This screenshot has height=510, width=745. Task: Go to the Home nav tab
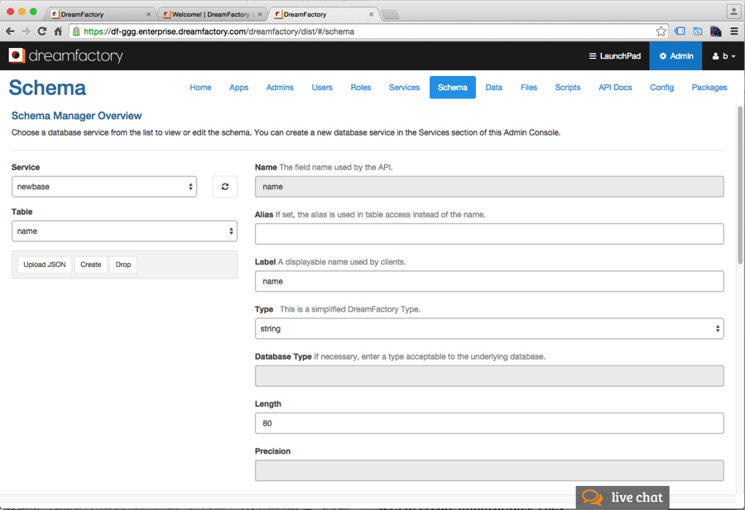coord(201,87)
